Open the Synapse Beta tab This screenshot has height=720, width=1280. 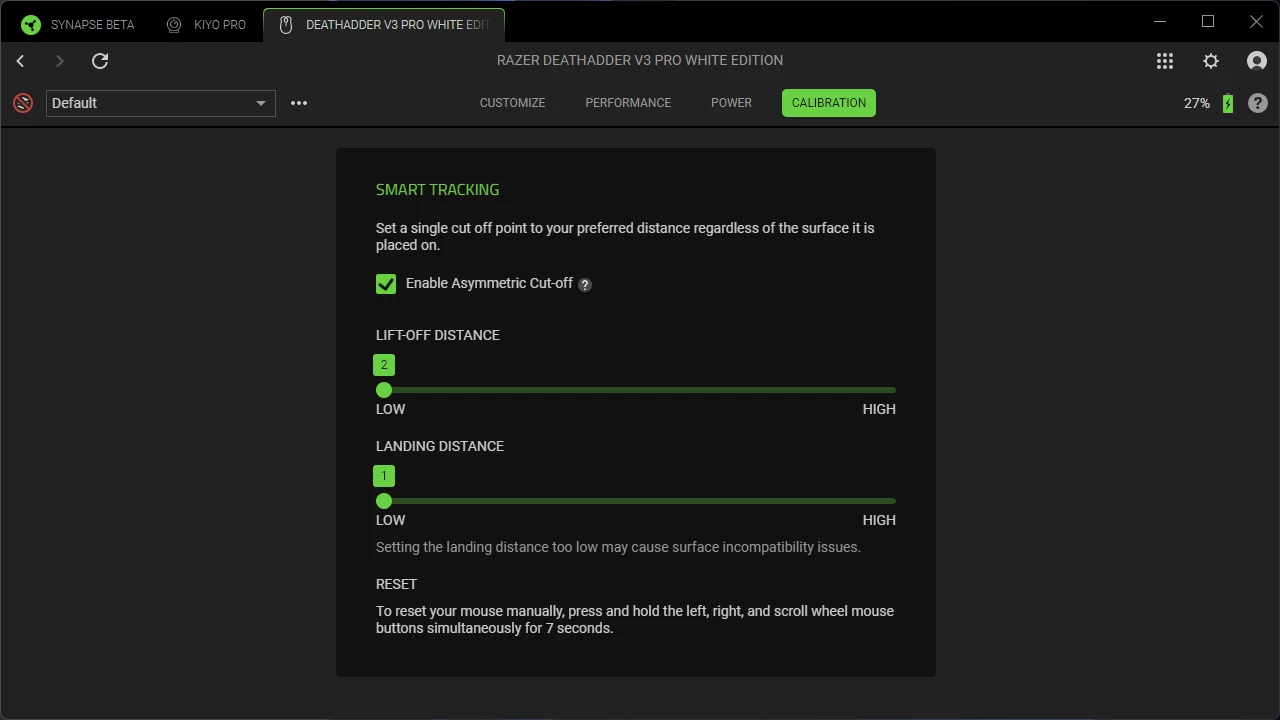pyautogui.click(x=78, y=24)
